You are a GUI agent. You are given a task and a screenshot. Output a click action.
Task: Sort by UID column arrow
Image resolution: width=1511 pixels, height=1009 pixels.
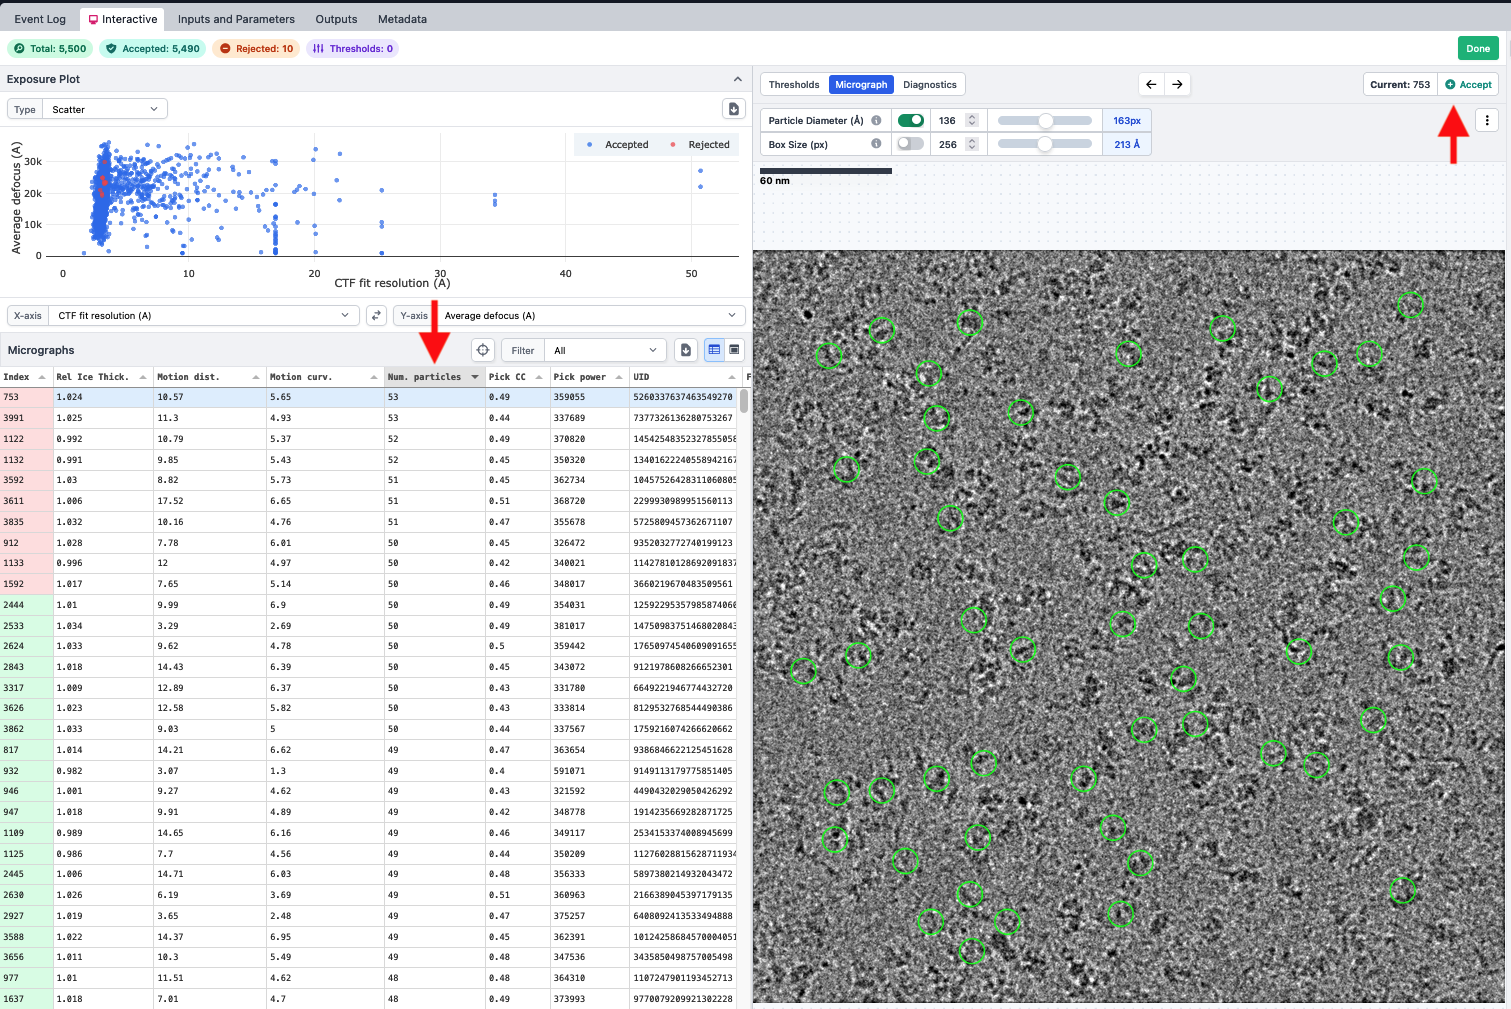[732, 377]
